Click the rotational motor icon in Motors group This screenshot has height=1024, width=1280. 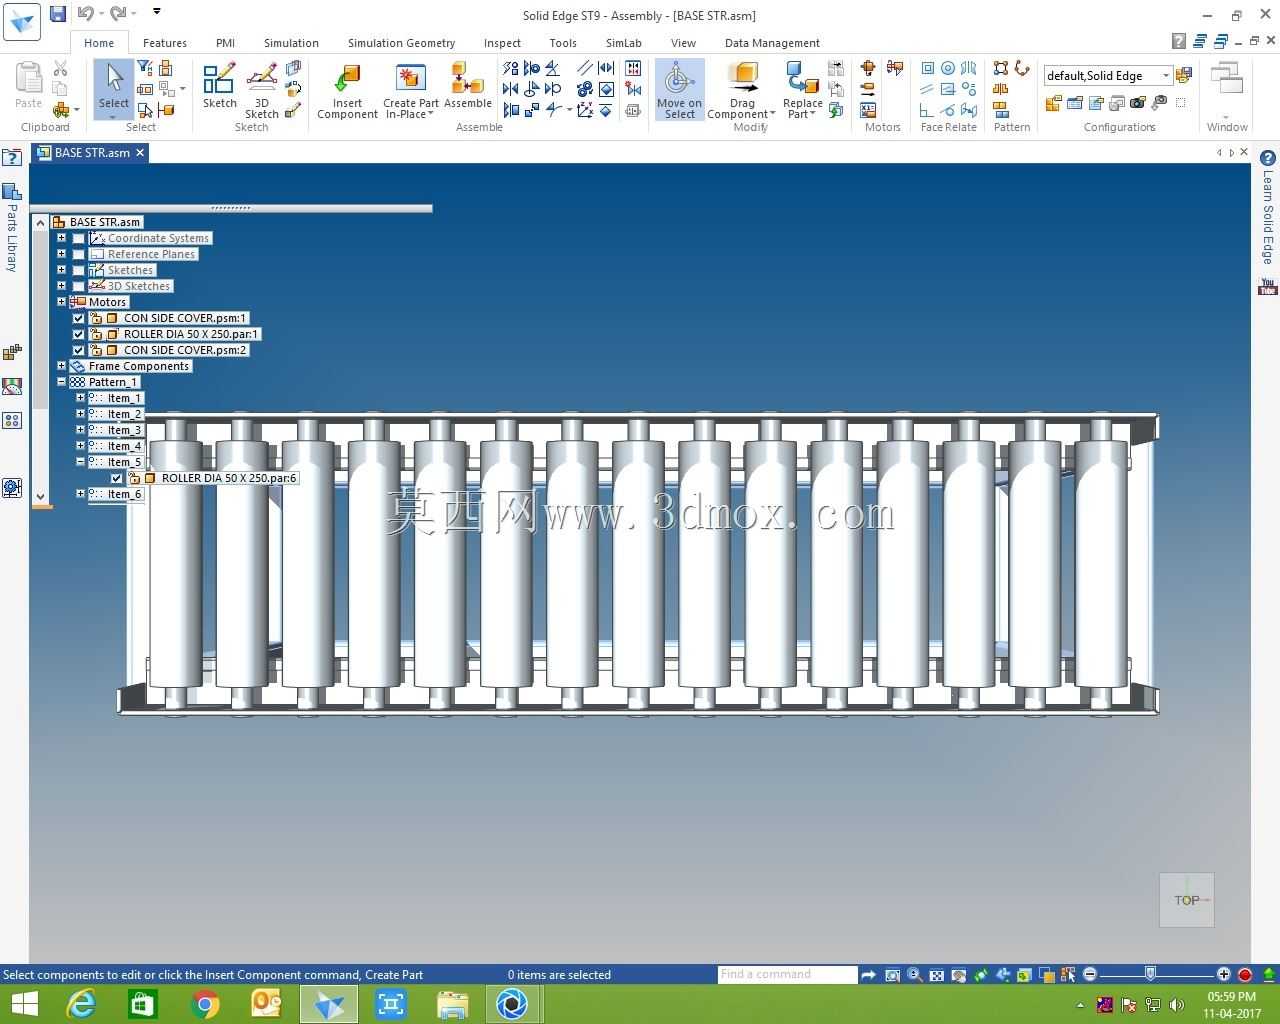868,68
